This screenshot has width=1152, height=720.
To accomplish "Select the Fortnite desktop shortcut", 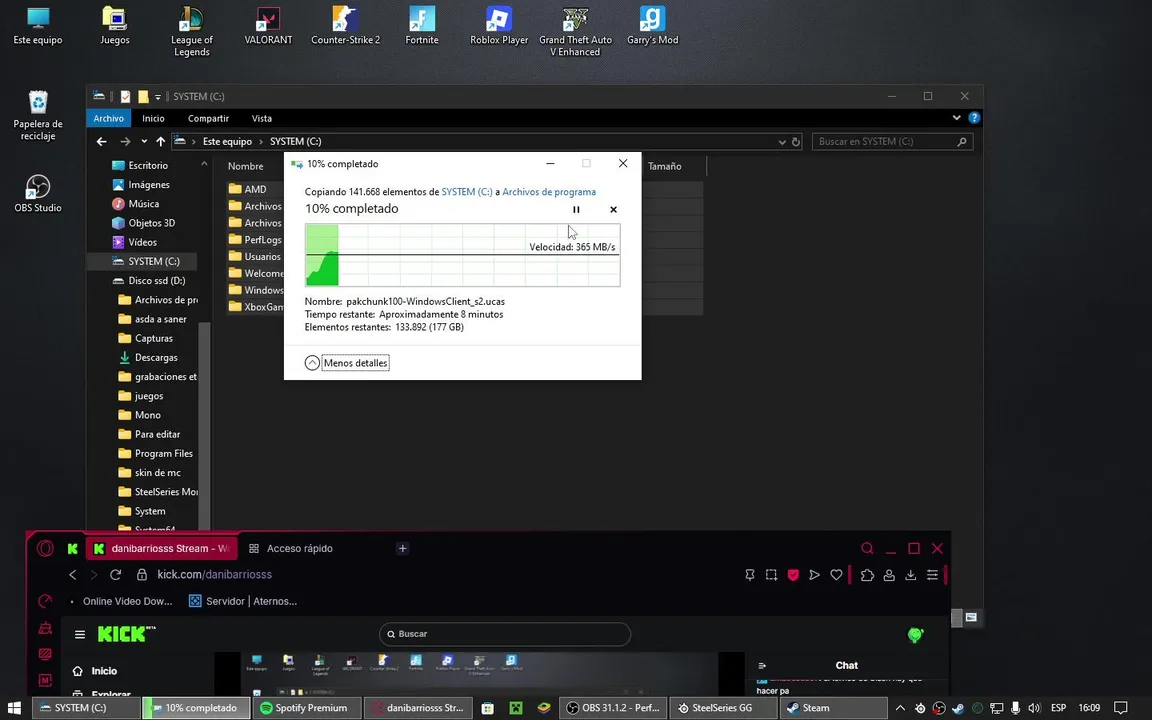I will click(x=422, y=26).
